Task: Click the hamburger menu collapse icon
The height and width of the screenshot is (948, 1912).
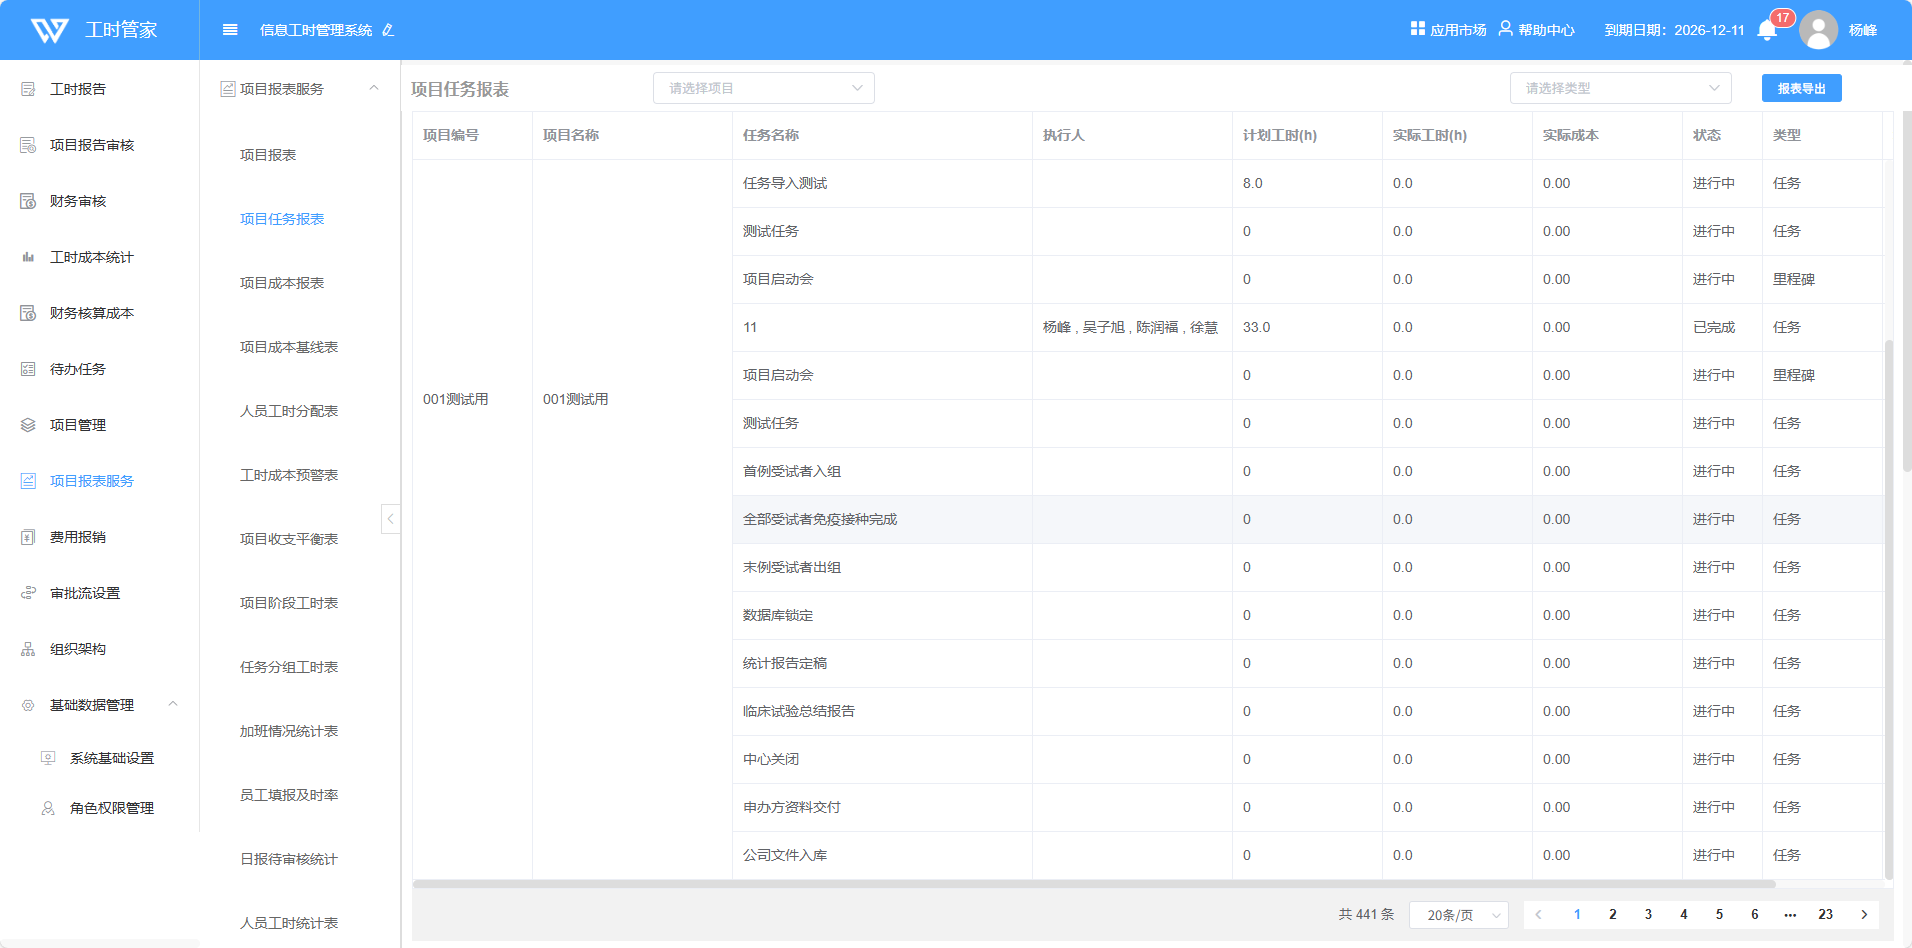Action: click(x=230, y=30)
